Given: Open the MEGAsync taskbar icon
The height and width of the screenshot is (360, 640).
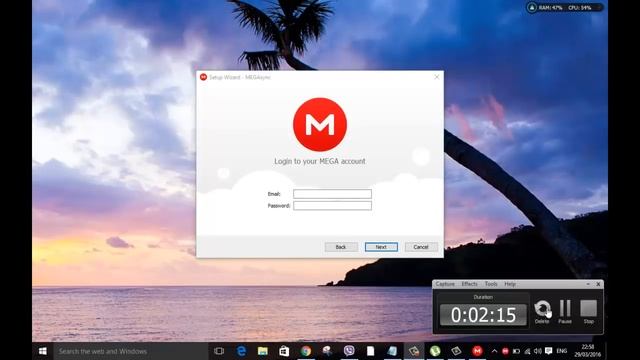Looking at the screenshot, I should [477, 351].
